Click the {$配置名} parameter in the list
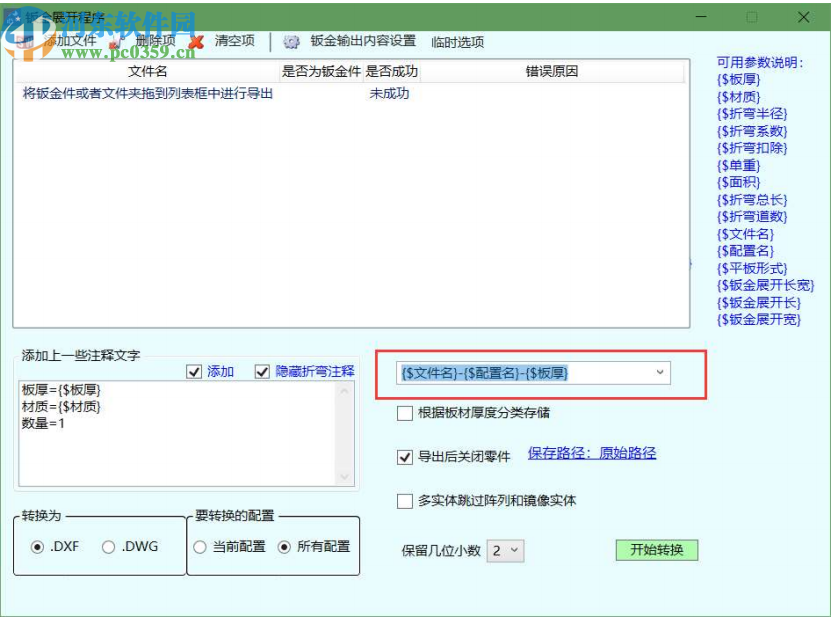The width and height of the screenshot is (832, 617). pyautogui.click(x=746, y=251)
